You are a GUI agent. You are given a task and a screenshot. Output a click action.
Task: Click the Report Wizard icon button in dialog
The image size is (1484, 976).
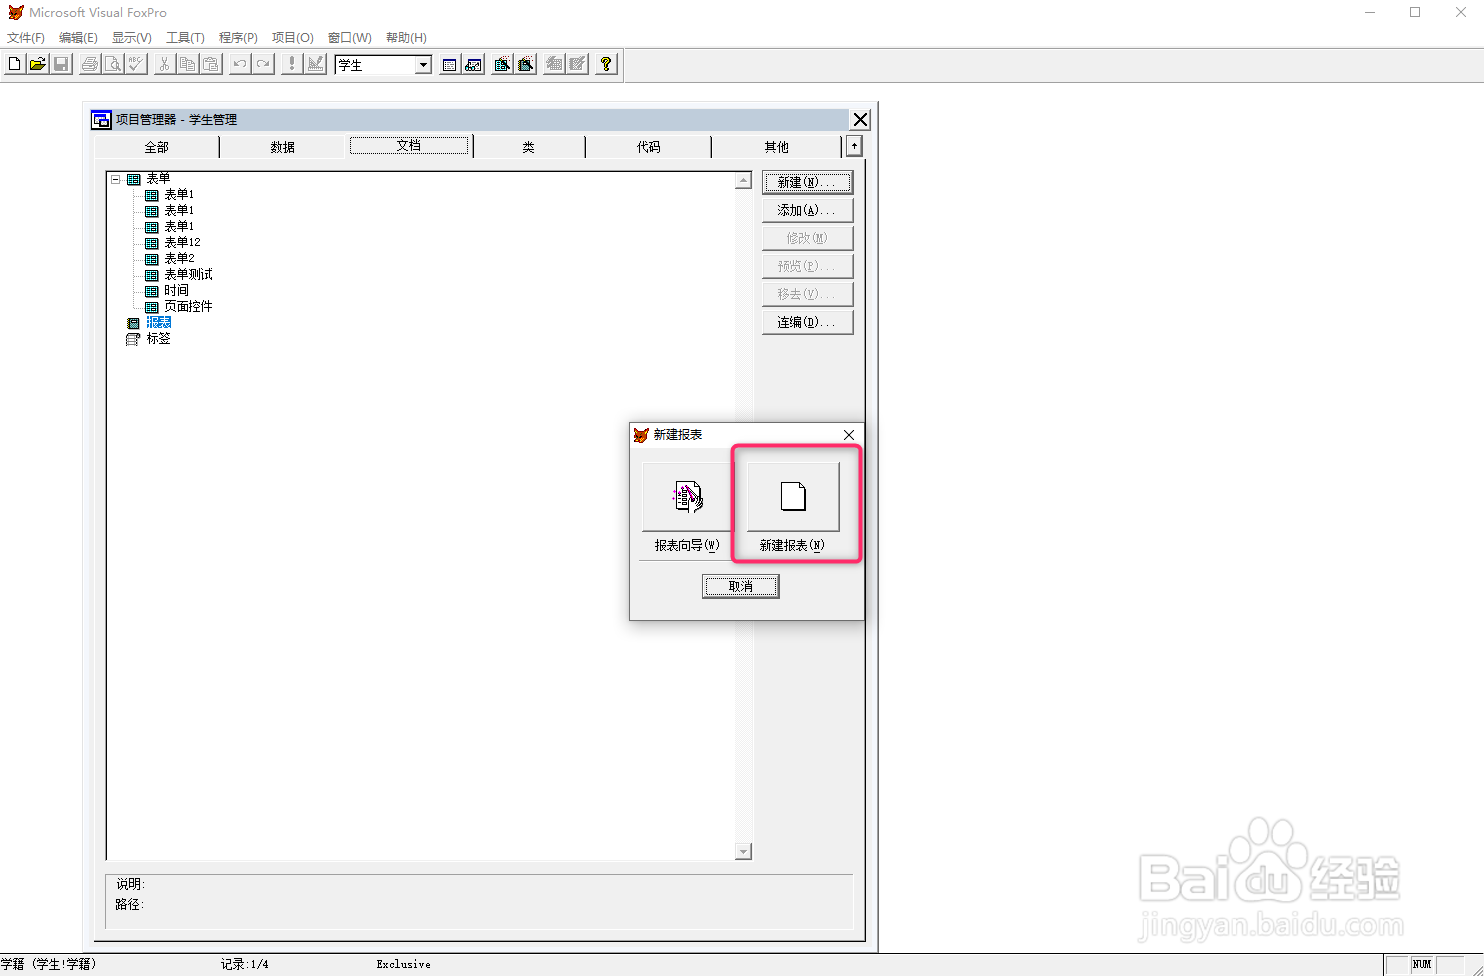click(x=687, y=496)
